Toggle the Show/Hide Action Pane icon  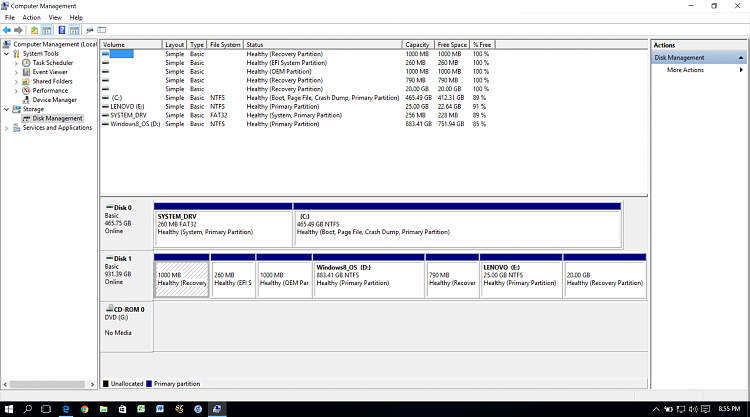click(x=74, y=30)
